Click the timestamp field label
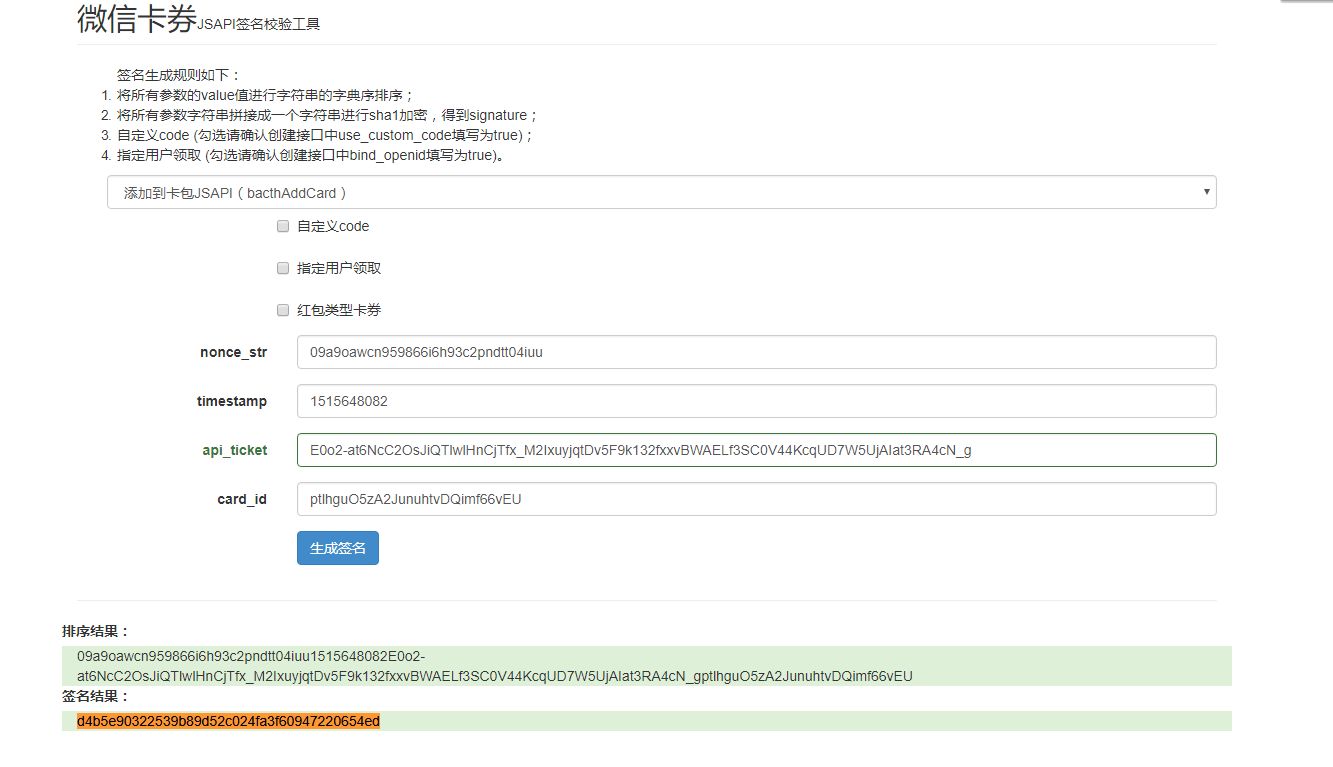 point(232,401)
